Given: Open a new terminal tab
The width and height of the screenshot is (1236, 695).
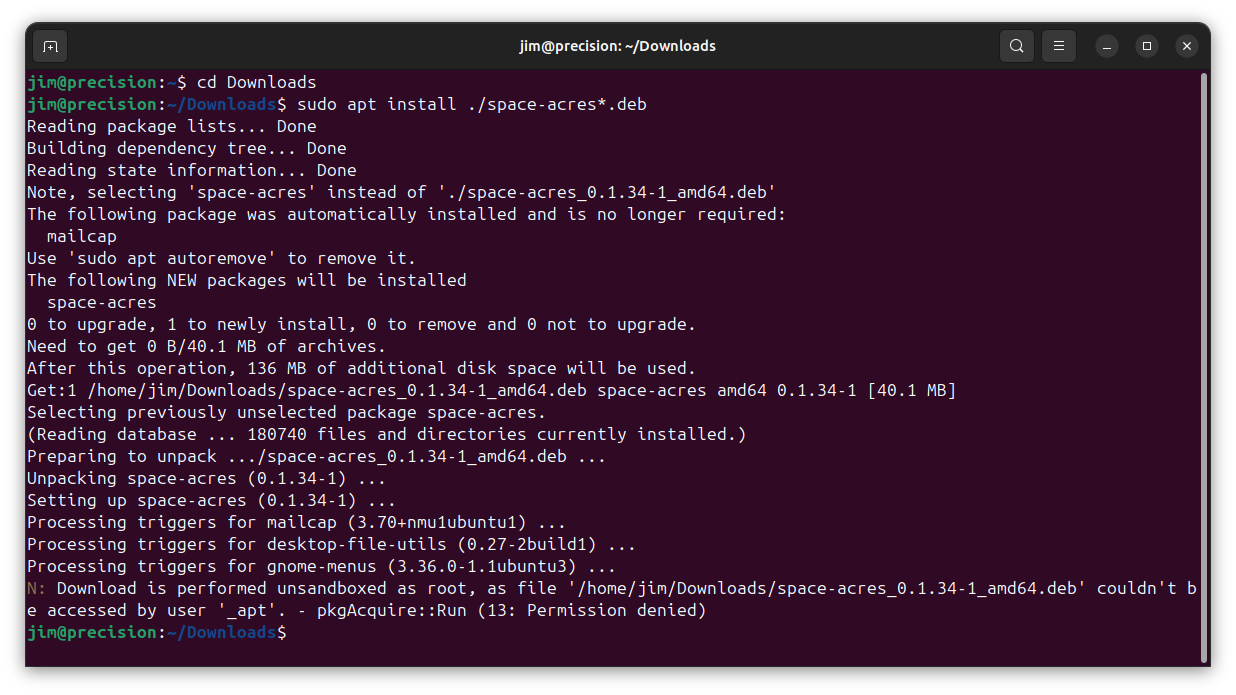Looking at the screenshot, I should [50, 46].
